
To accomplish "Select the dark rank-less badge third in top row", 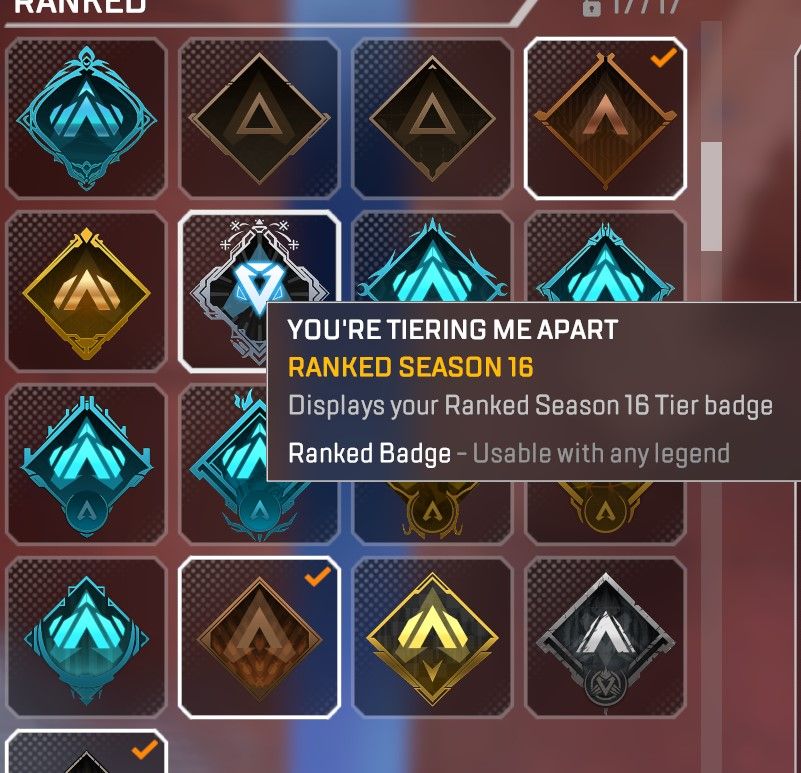I will pyautogui.click(x=433, y=118).
